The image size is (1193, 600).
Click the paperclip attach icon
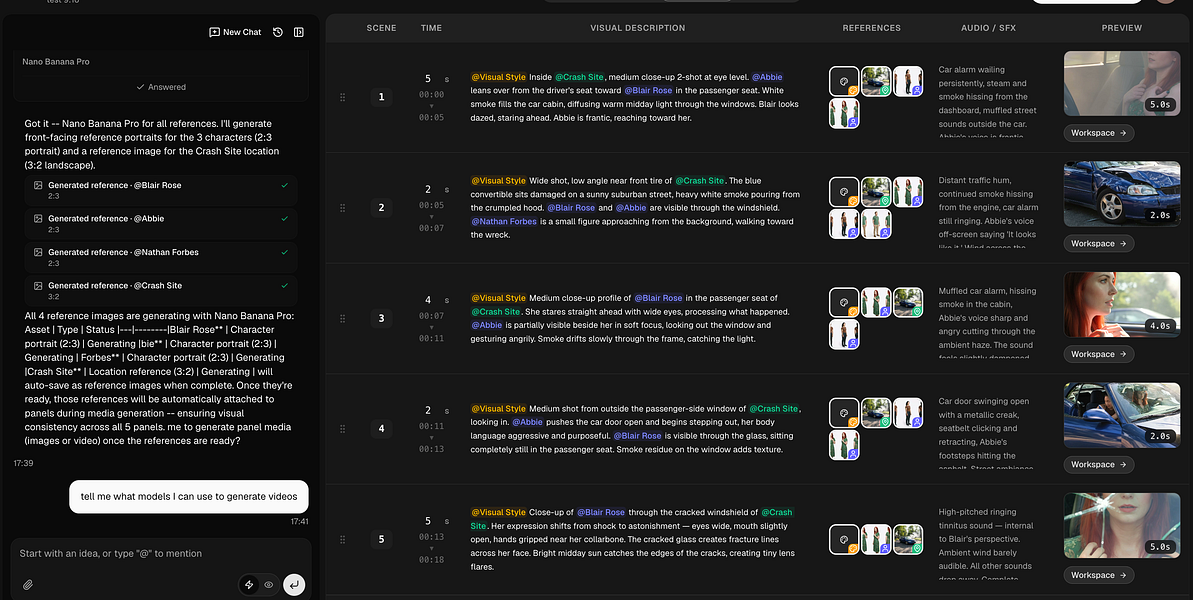point(27,585)
